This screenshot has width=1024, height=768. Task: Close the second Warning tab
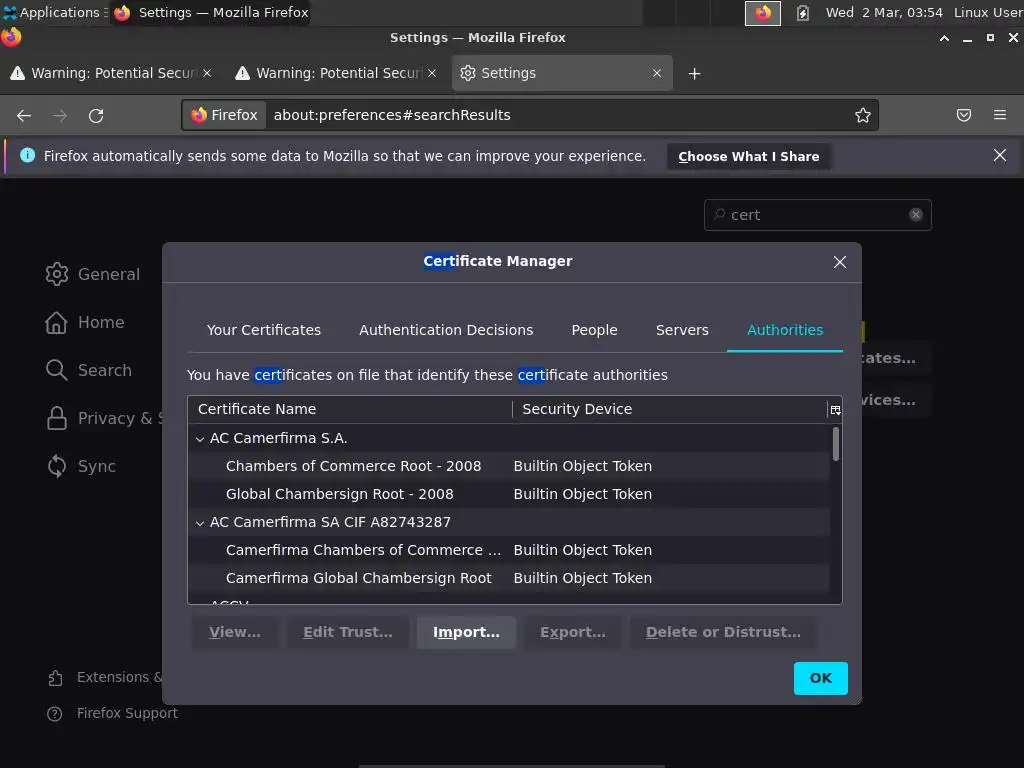(x=432, y=73)
